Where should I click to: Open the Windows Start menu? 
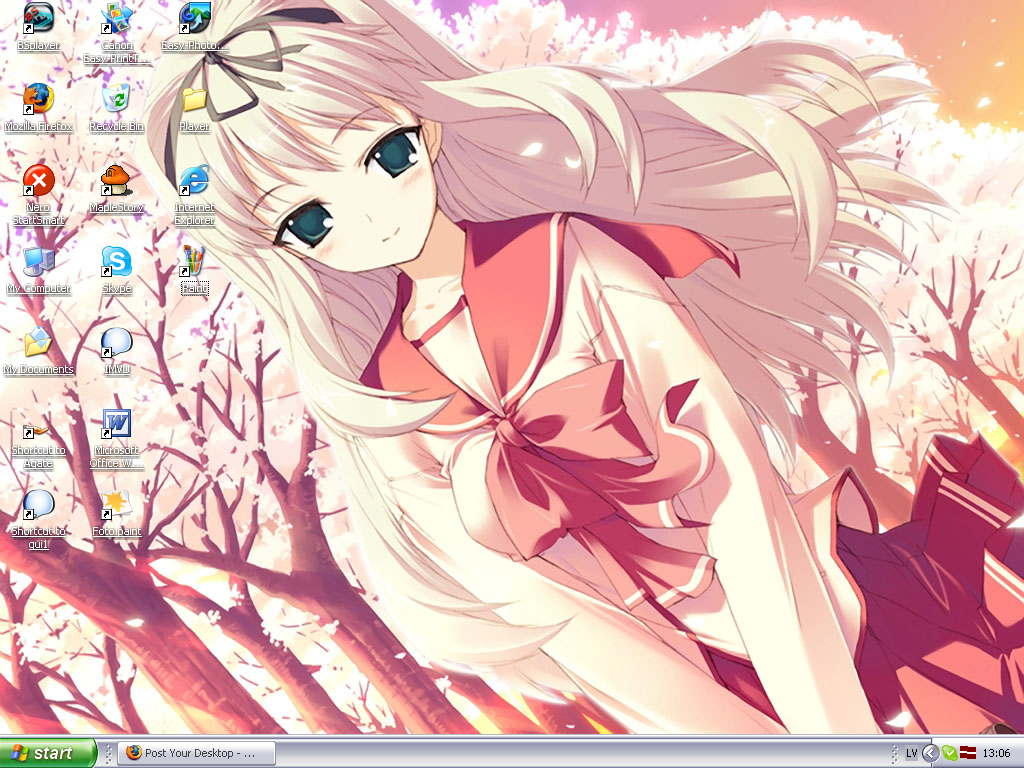48,753
